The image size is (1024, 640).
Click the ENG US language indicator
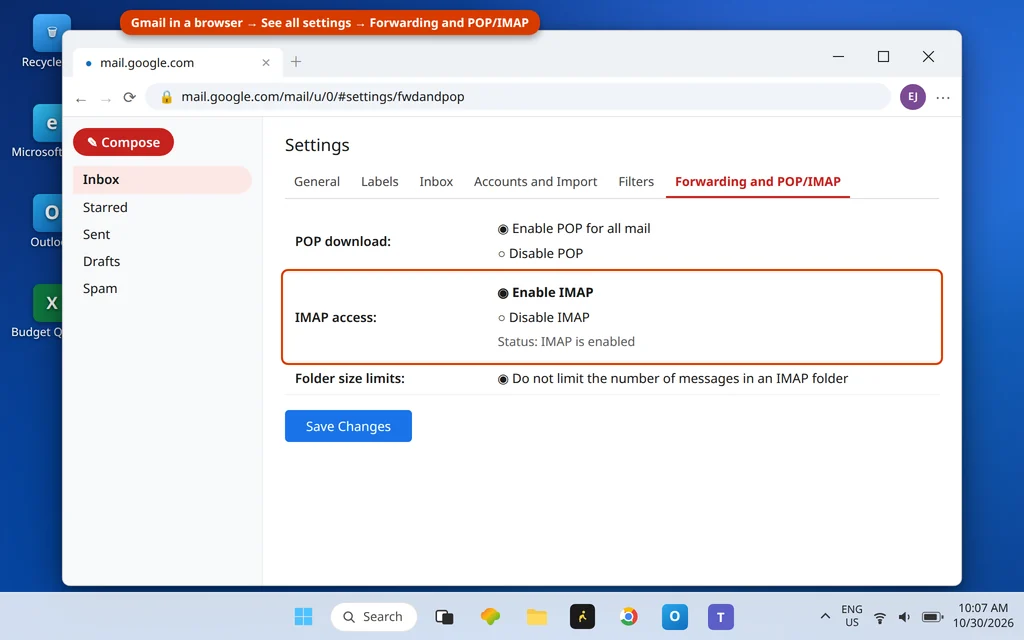tap(852, 616)
